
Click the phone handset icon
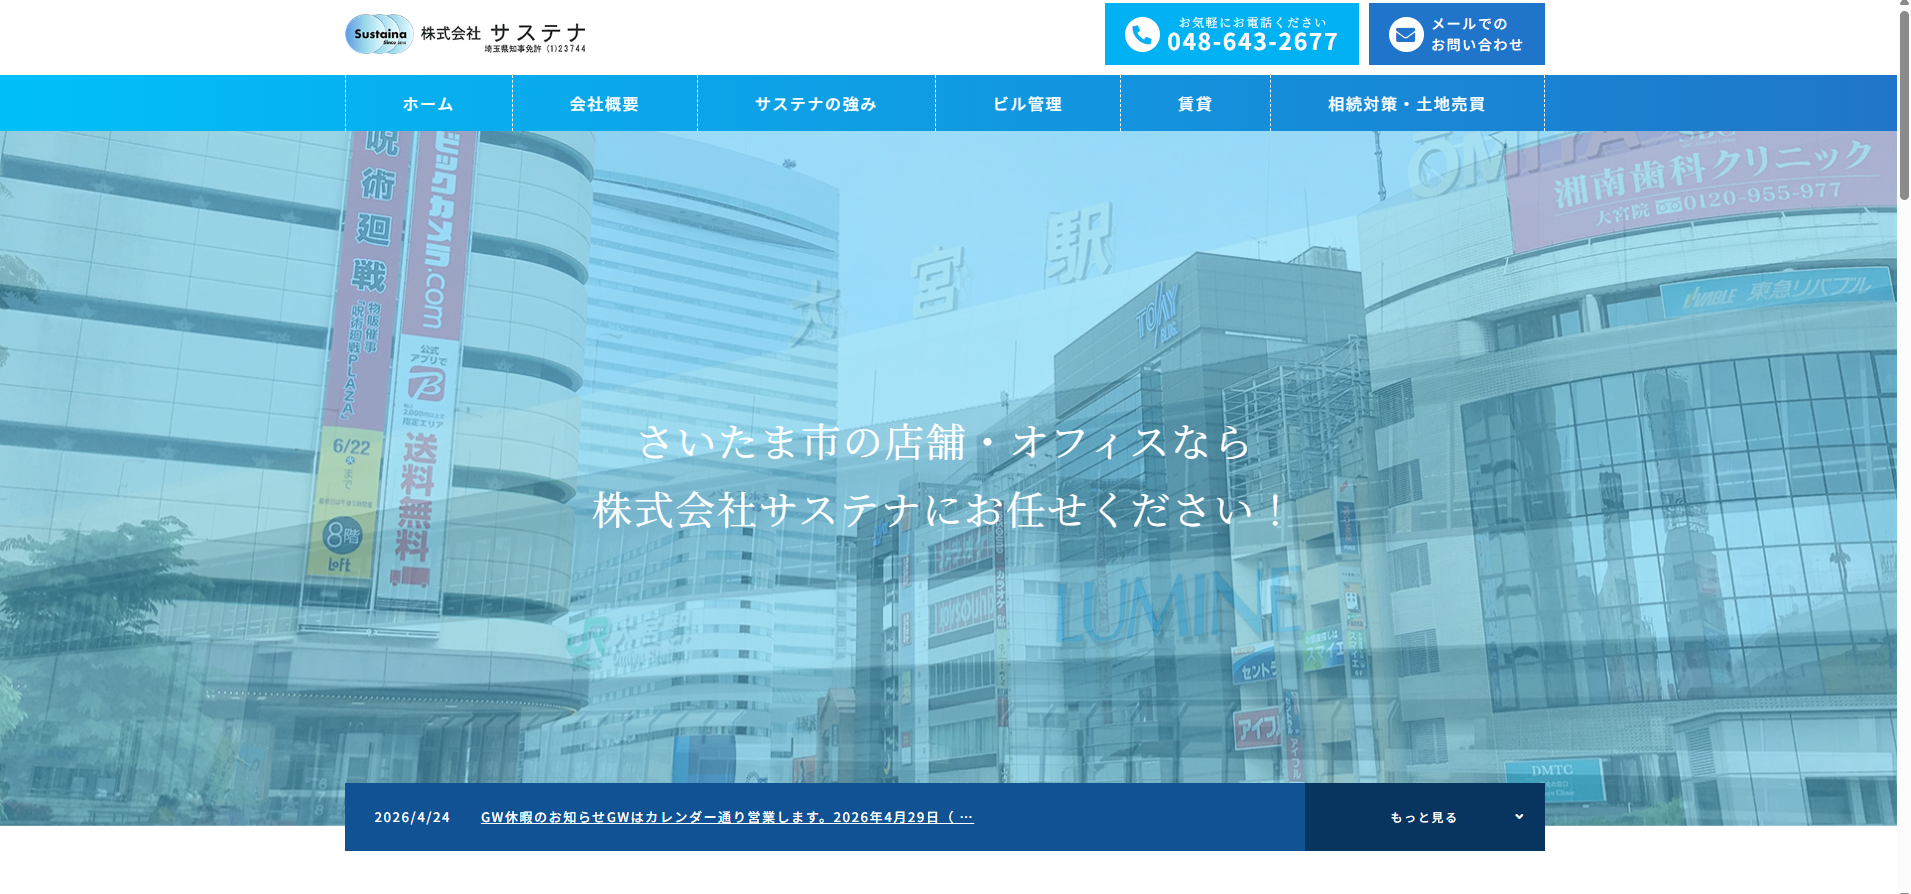1142,34
